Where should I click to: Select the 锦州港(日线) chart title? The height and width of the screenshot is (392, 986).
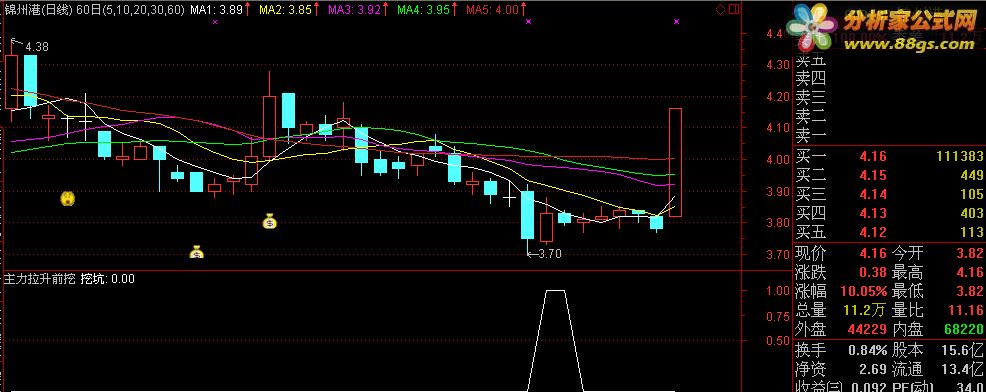(31, 9)
